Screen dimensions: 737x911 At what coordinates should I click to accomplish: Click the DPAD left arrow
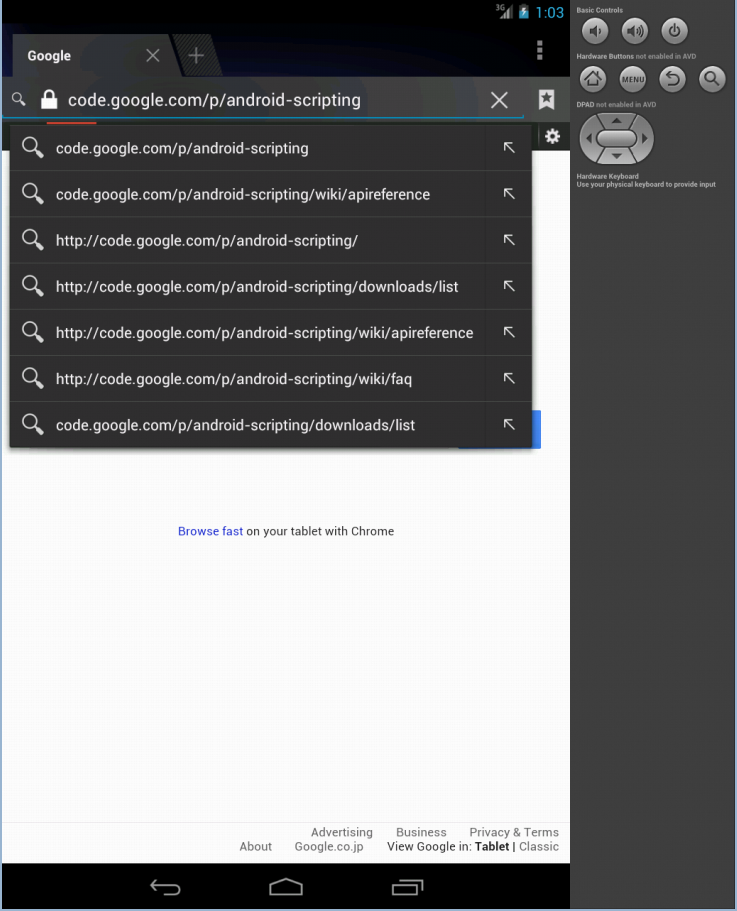(589, 139)
